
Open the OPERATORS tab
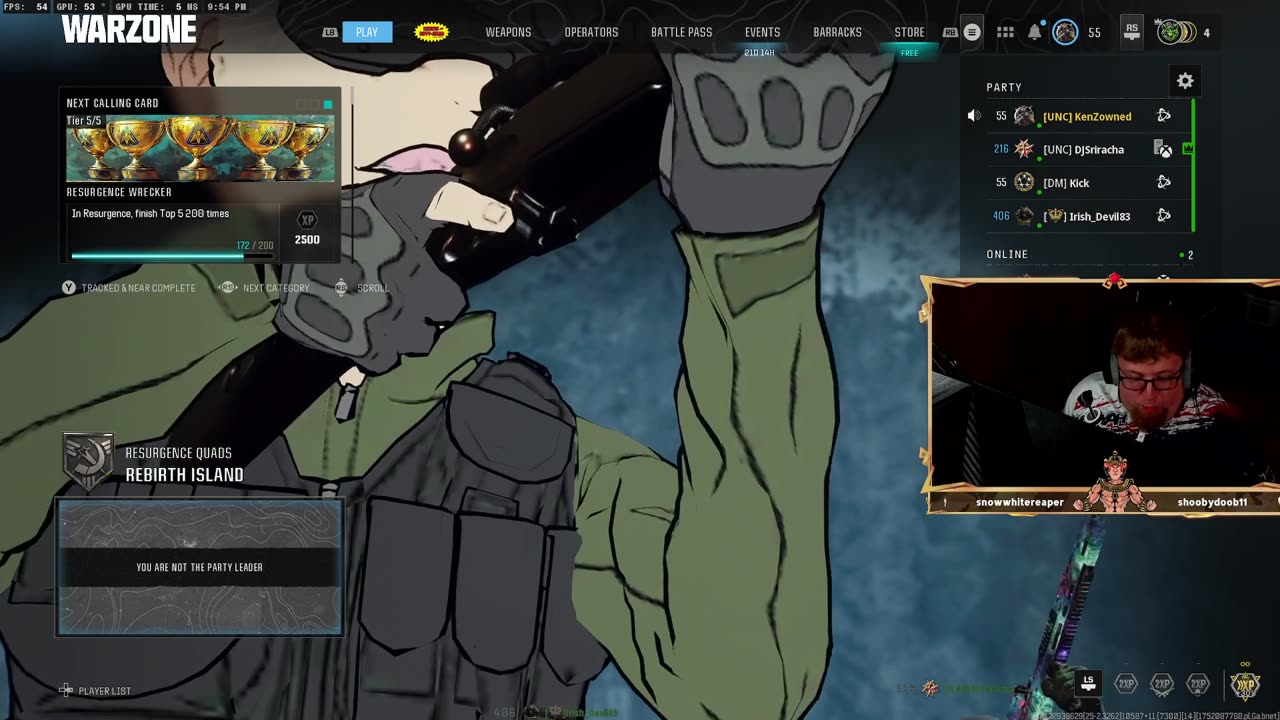(x=591, y=32)
